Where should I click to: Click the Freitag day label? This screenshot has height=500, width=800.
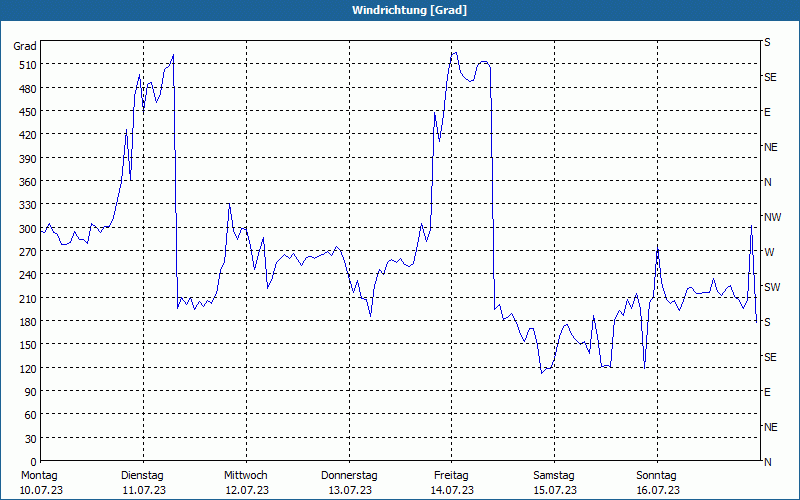[x=452, y=475]
